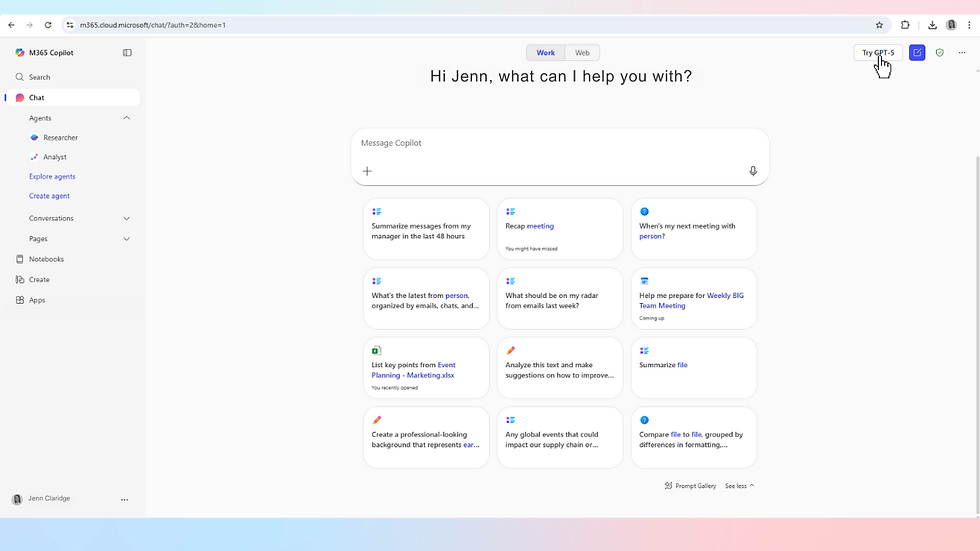
Task: Open the Explore agents link
Action: (x=52, y=176)
